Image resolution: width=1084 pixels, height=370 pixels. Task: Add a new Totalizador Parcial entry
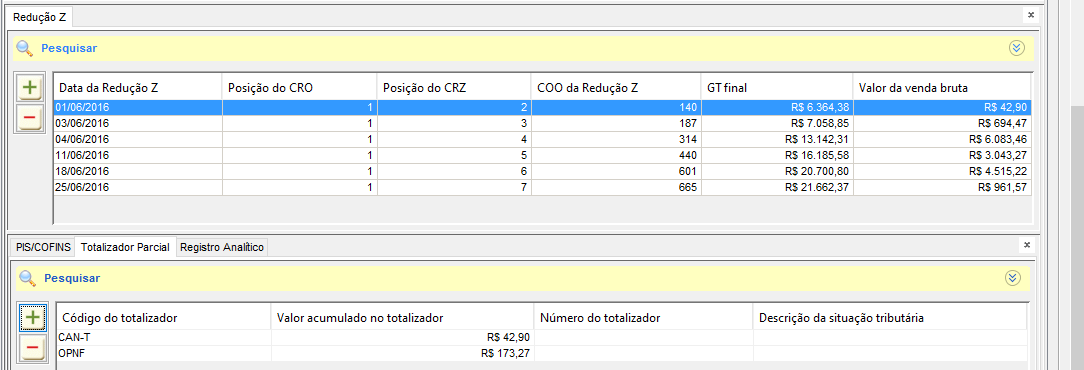click(32, 317)
